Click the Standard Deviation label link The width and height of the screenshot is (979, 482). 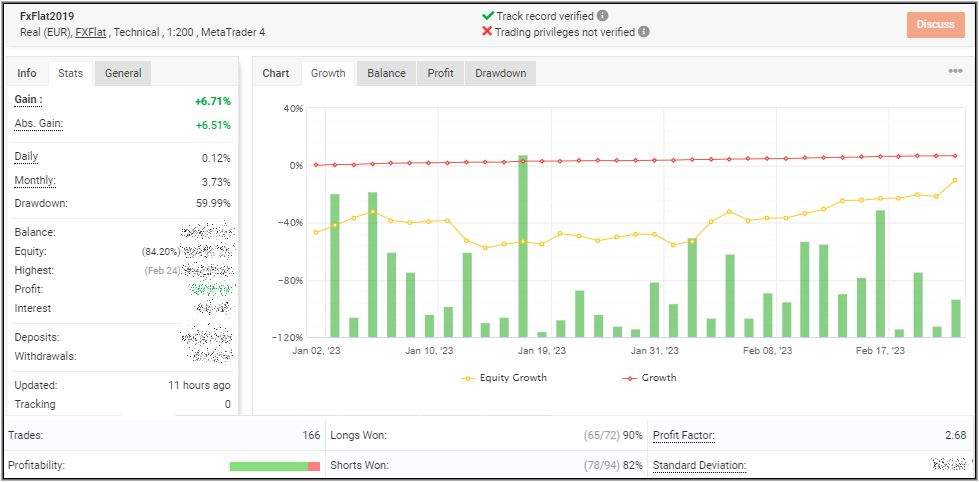click(699, 466)
